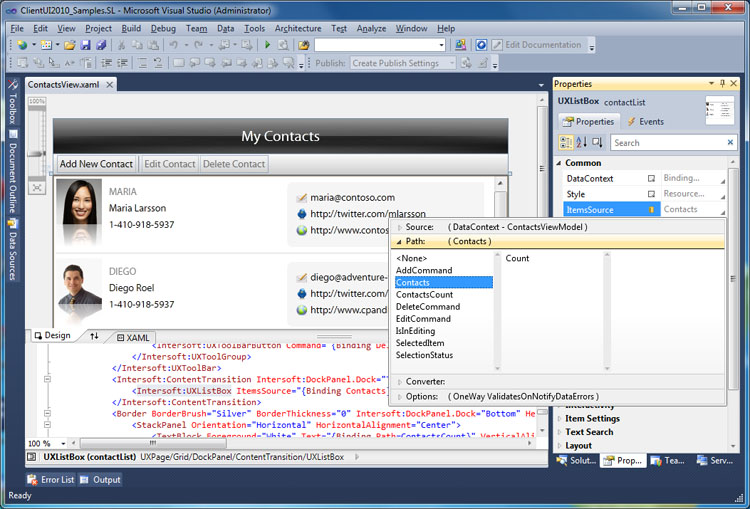Open the Architecture menu
The height and width of the screenshot is (509, 750).
click(298, 28)
